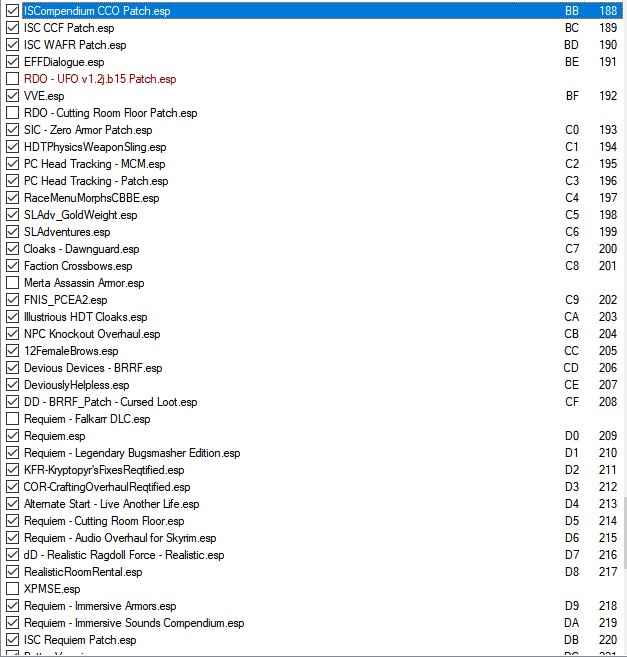Select DeviouslyHelpless.esp plugin
This screenshot has width=627, height=657.
coord(76,385)
